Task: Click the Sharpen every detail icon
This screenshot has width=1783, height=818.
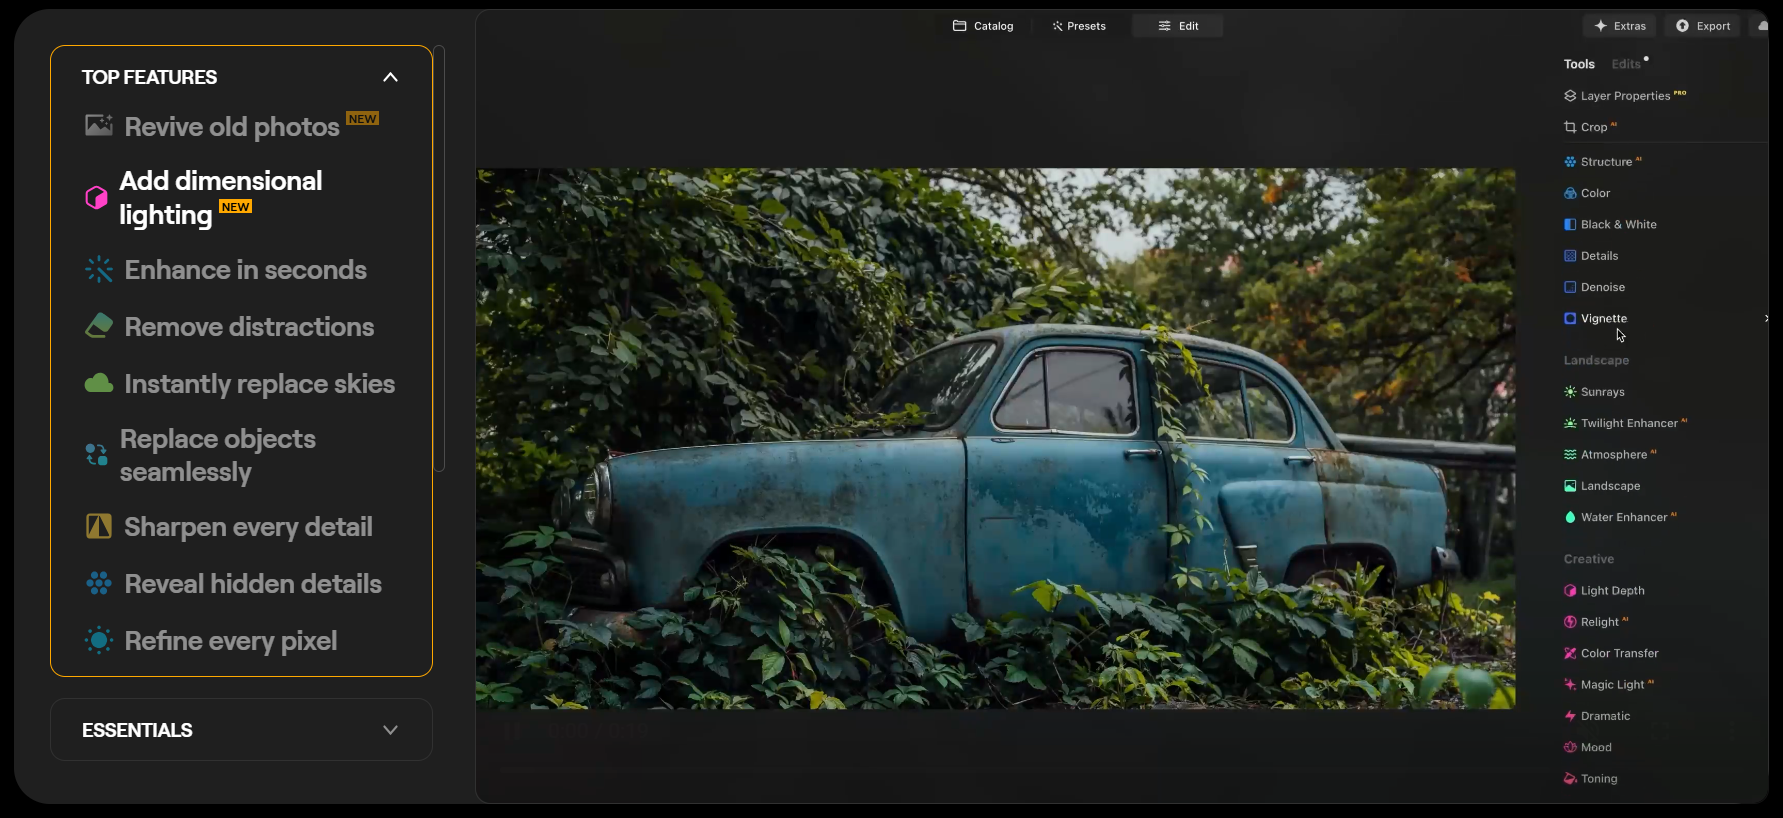Action: [x=98, y=527]
